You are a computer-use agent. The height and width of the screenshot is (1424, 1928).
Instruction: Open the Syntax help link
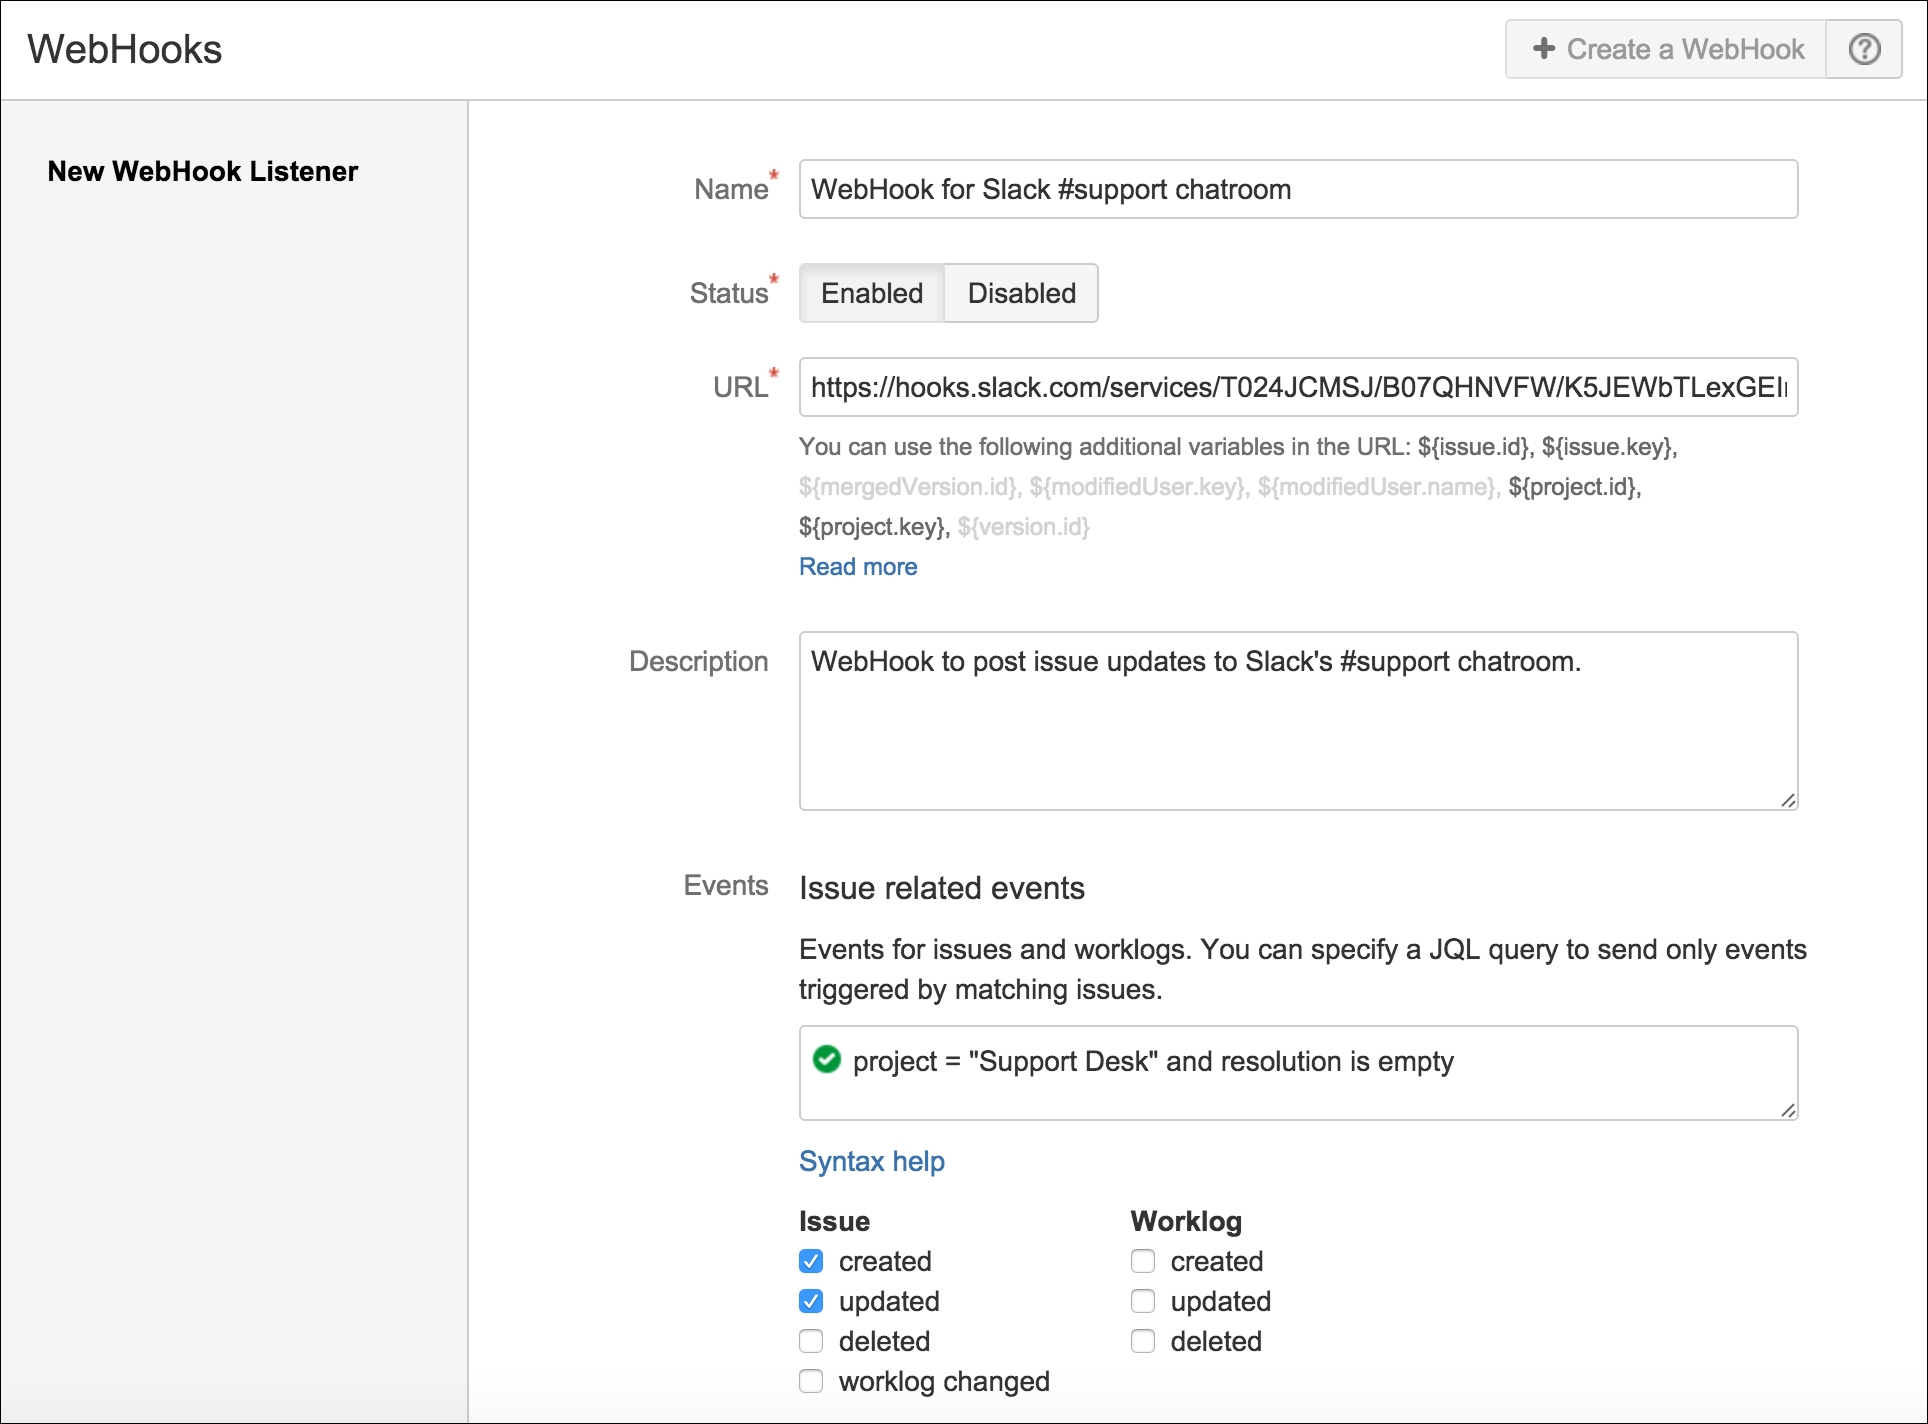[872, 1161]
